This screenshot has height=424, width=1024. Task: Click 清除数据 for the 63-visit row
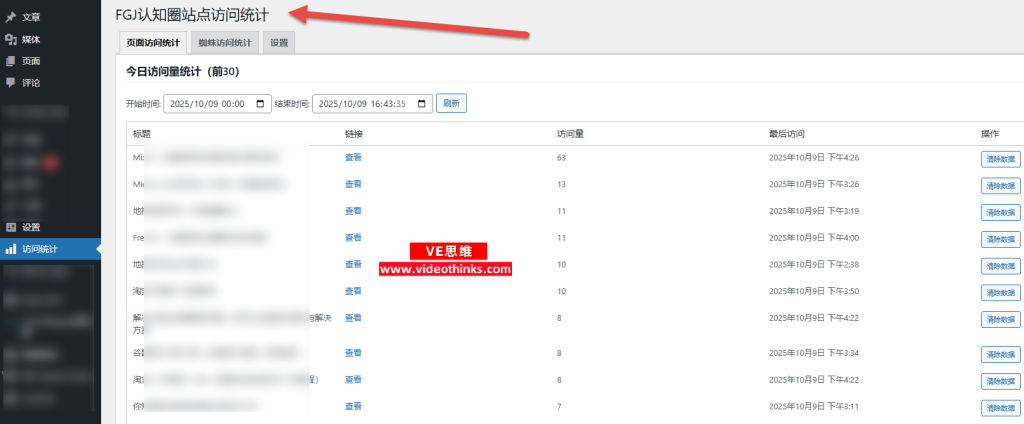pos(1000,158)
